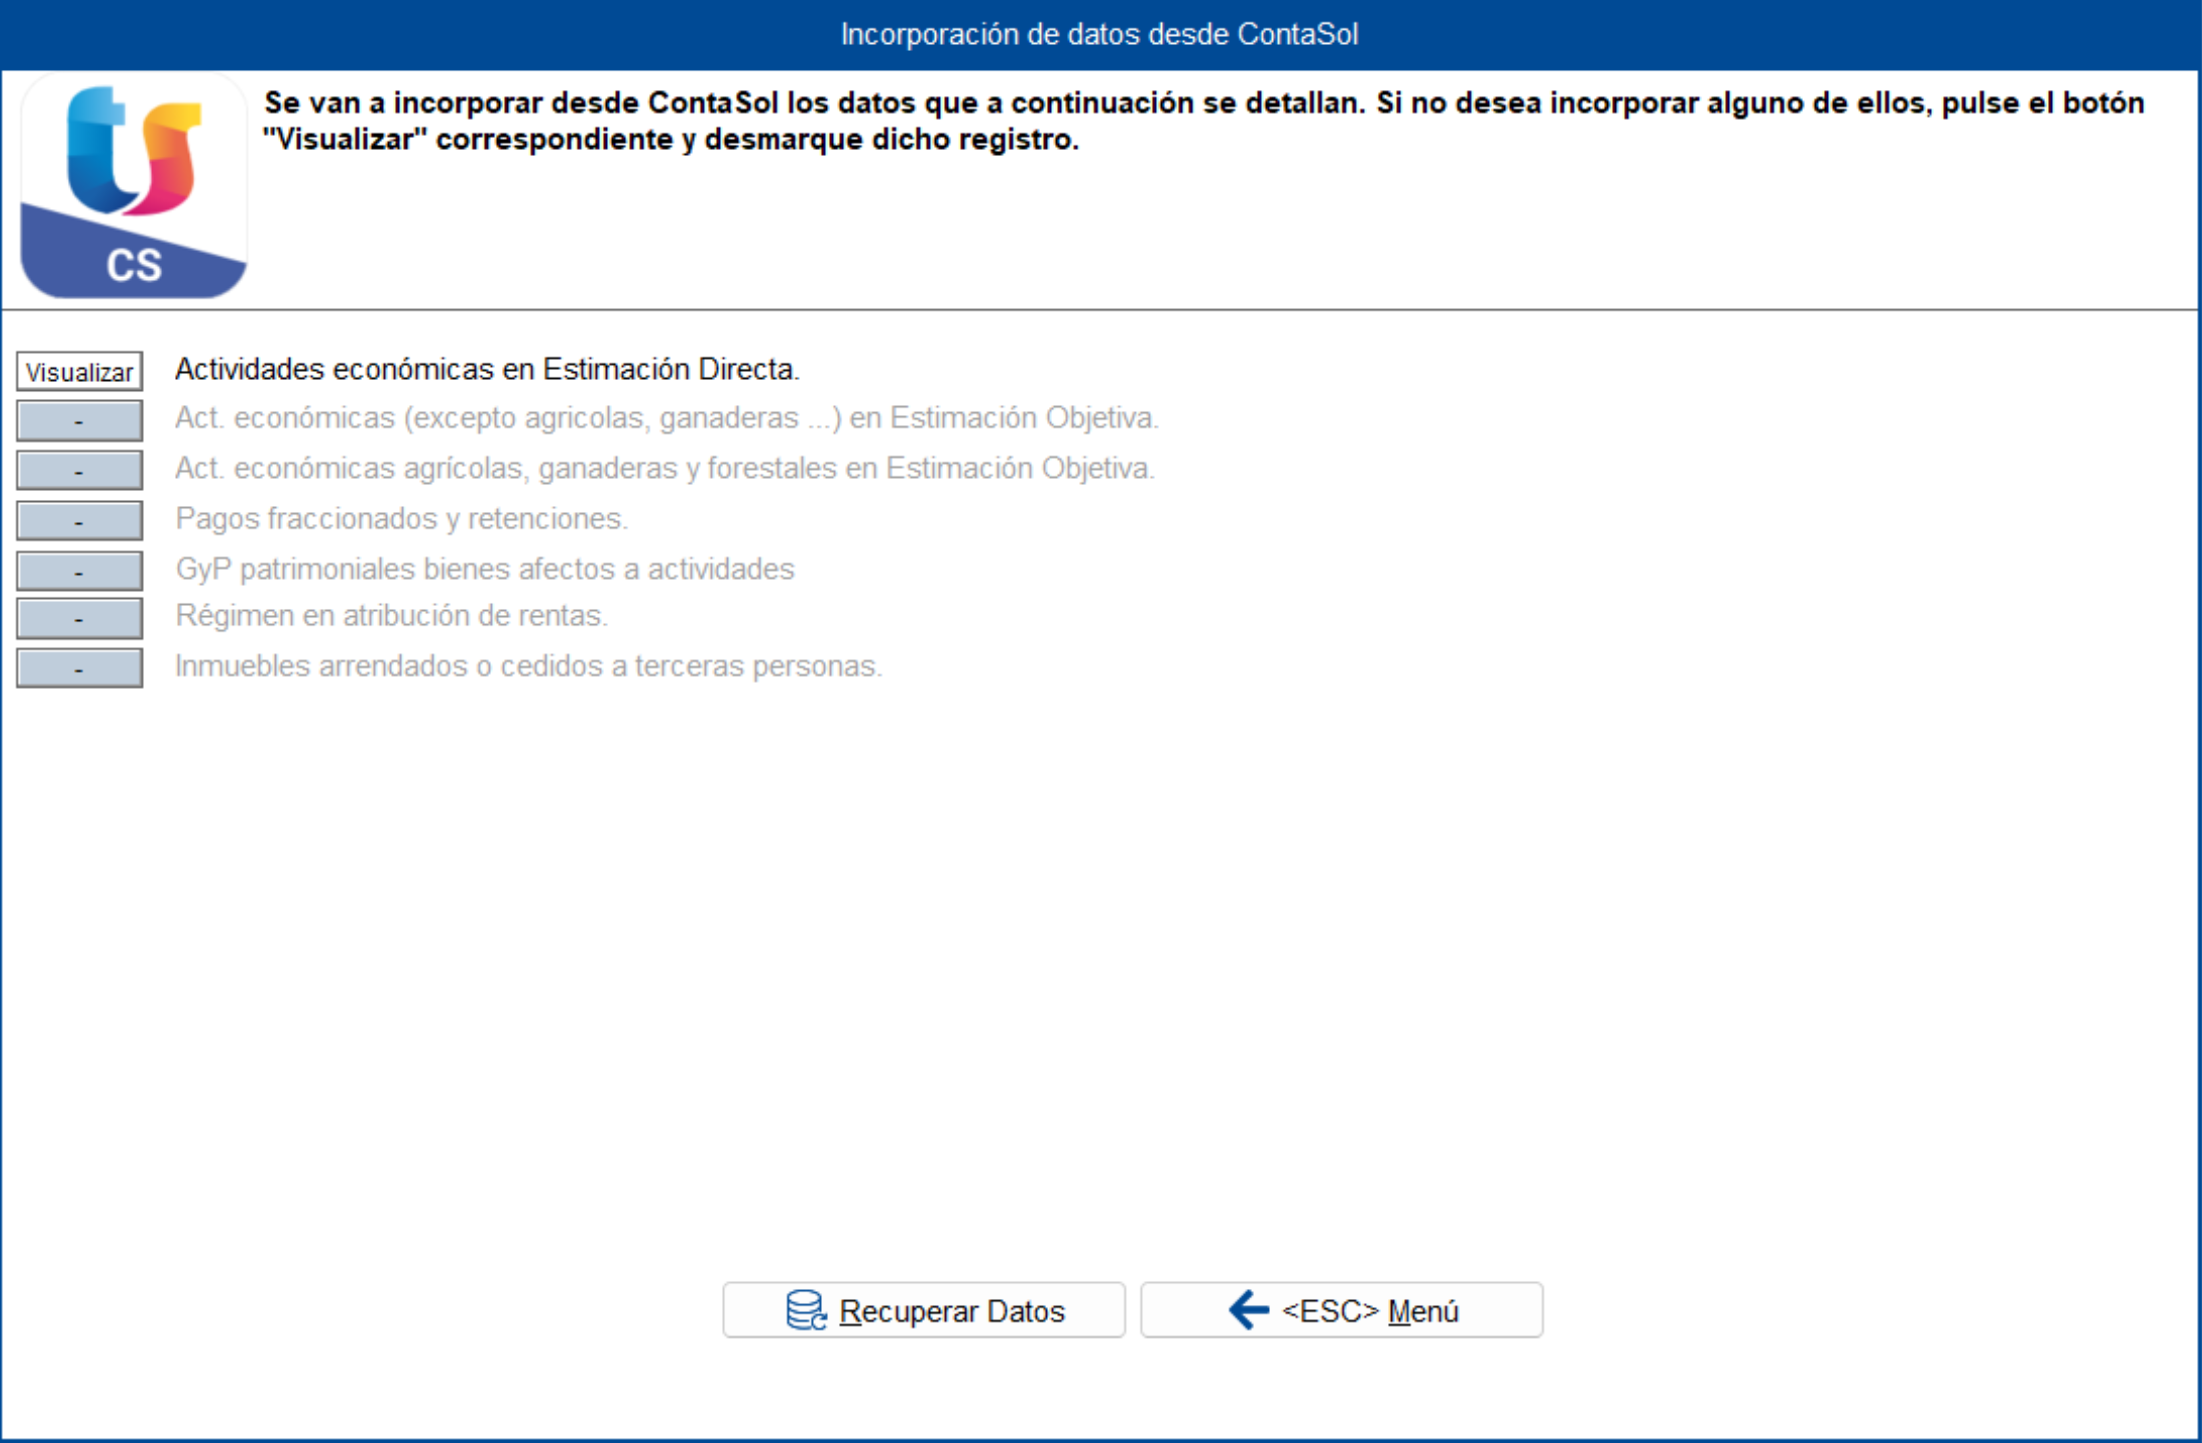Select GyP patrimoniales bienes afectos label
Screen dimensions: 2202x1443
pyautogui.click(x=485, y=569)
